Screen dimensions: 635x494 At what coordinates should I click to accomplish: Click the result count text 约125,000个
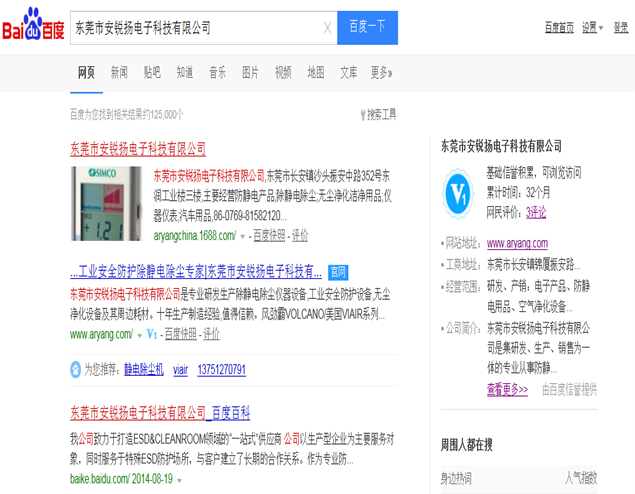click(164, 115)
